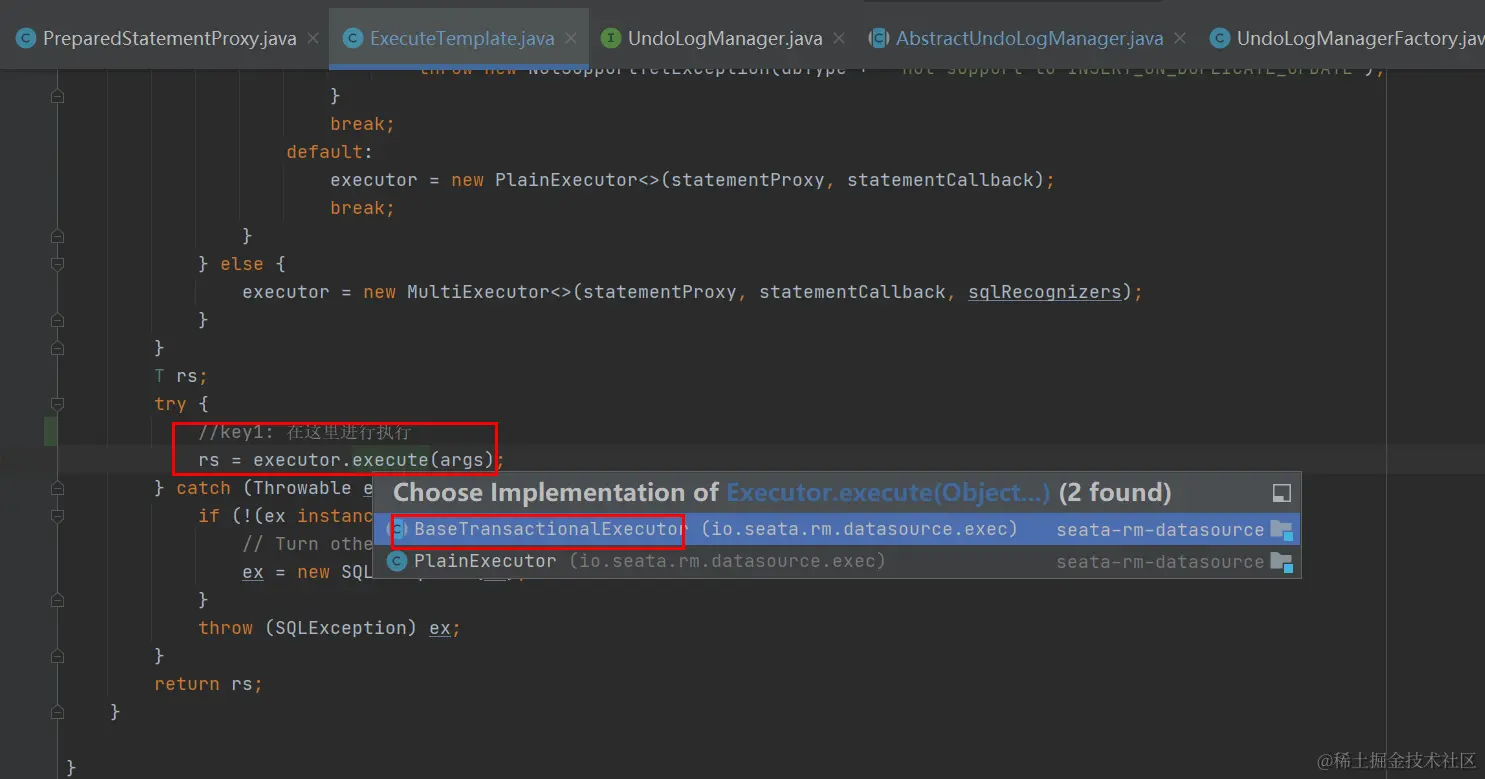Screen dimensions: 1485x779
Task: Click the execute method call in code
Action: tap(392, 460)
